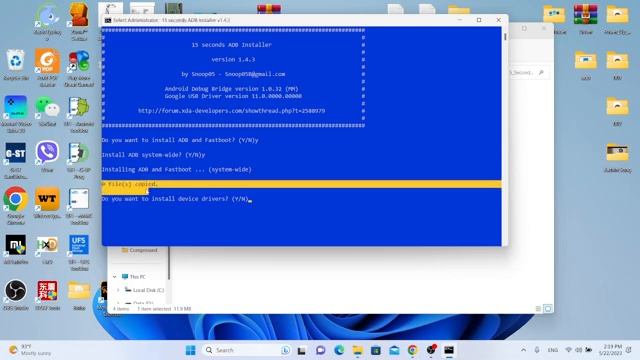Launch OBS Studio from the desktop

16,295
